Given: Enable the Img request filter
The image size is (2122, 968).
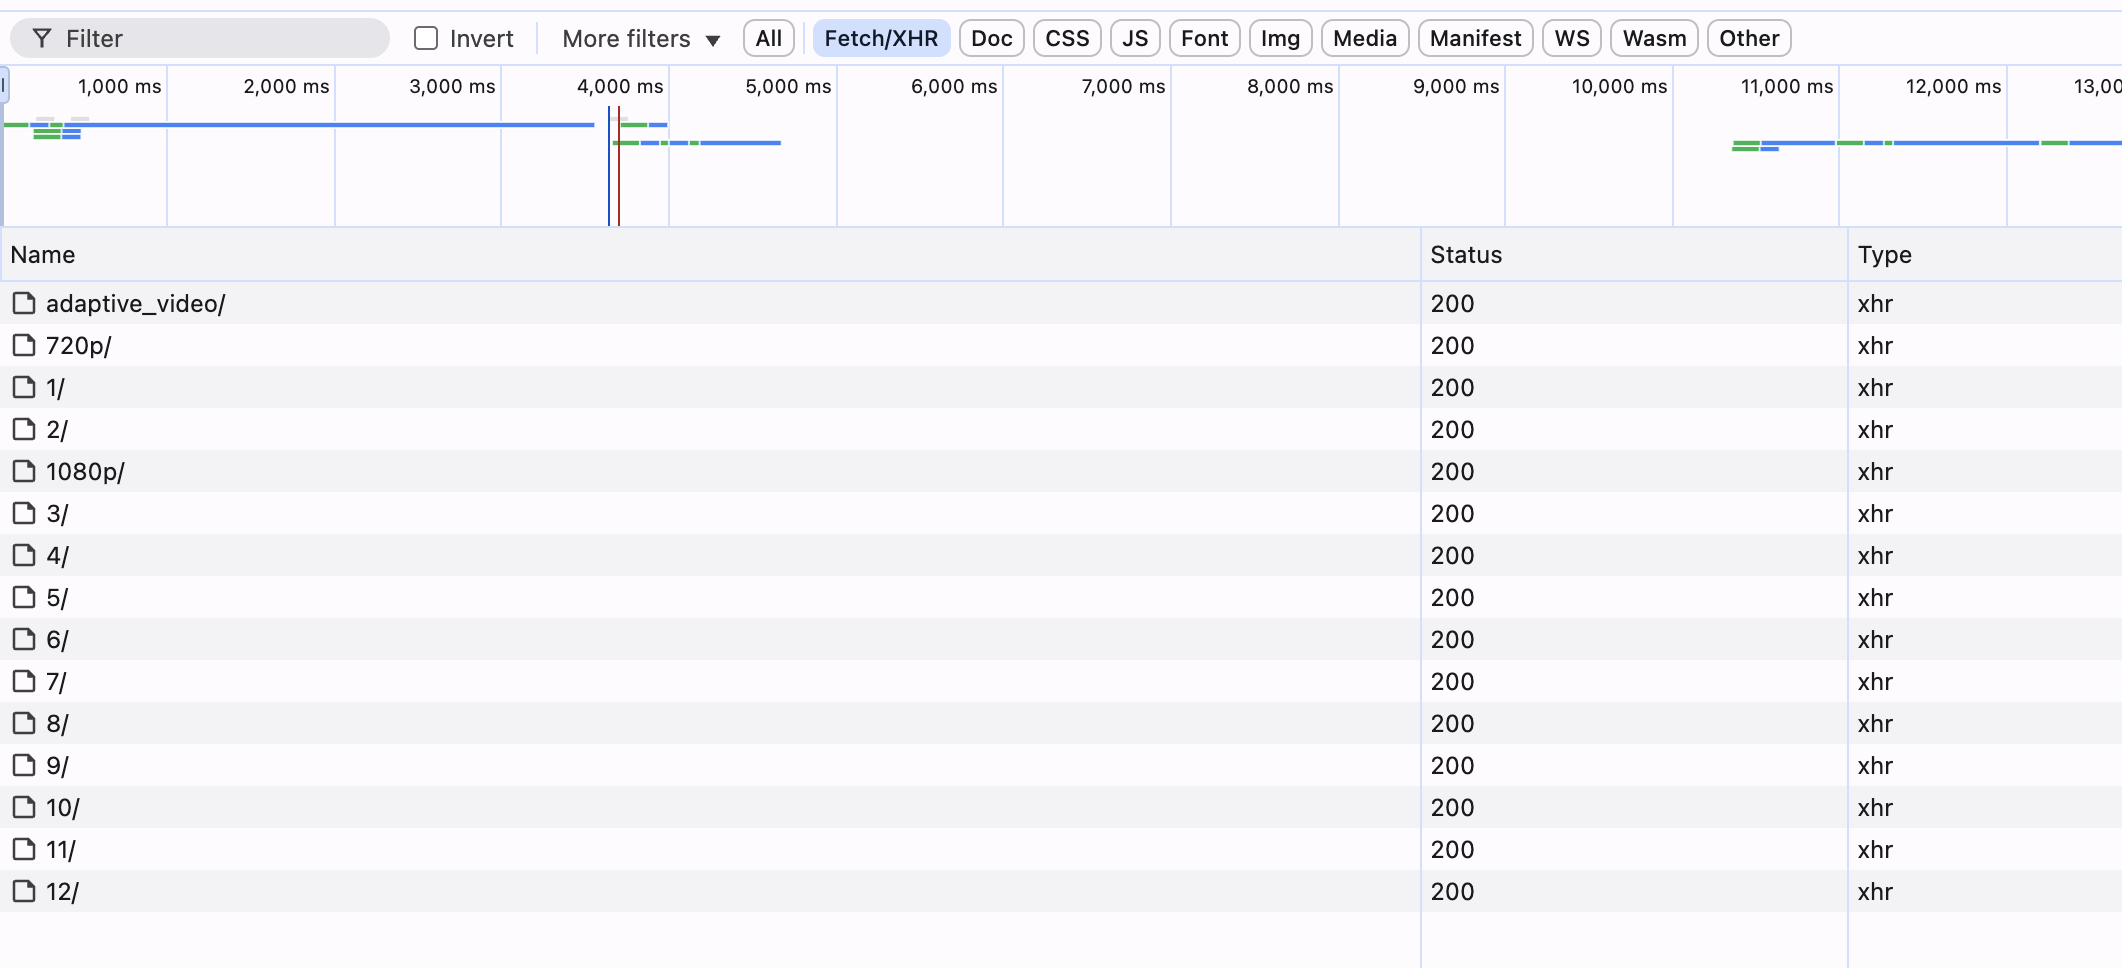Looking at the screenshot, I should pyautogui.click(x=1280, y=38).
